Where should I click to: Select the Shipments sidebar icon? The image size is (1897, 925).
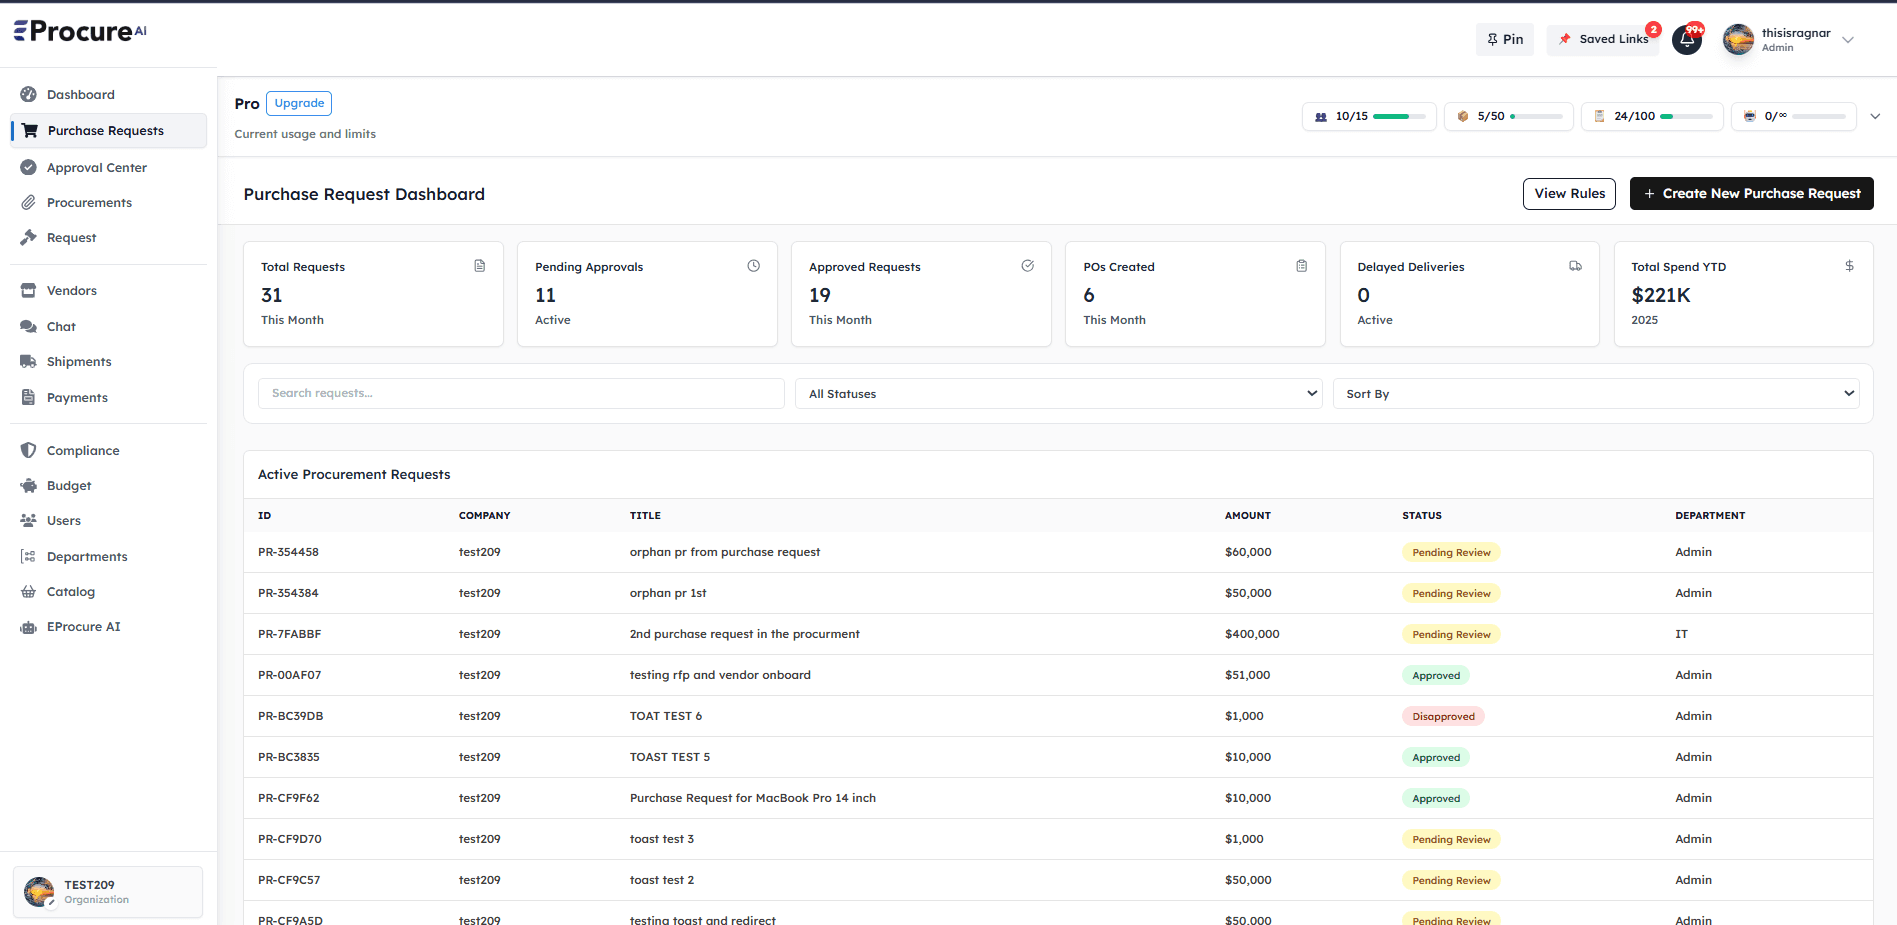click(29, 361)
